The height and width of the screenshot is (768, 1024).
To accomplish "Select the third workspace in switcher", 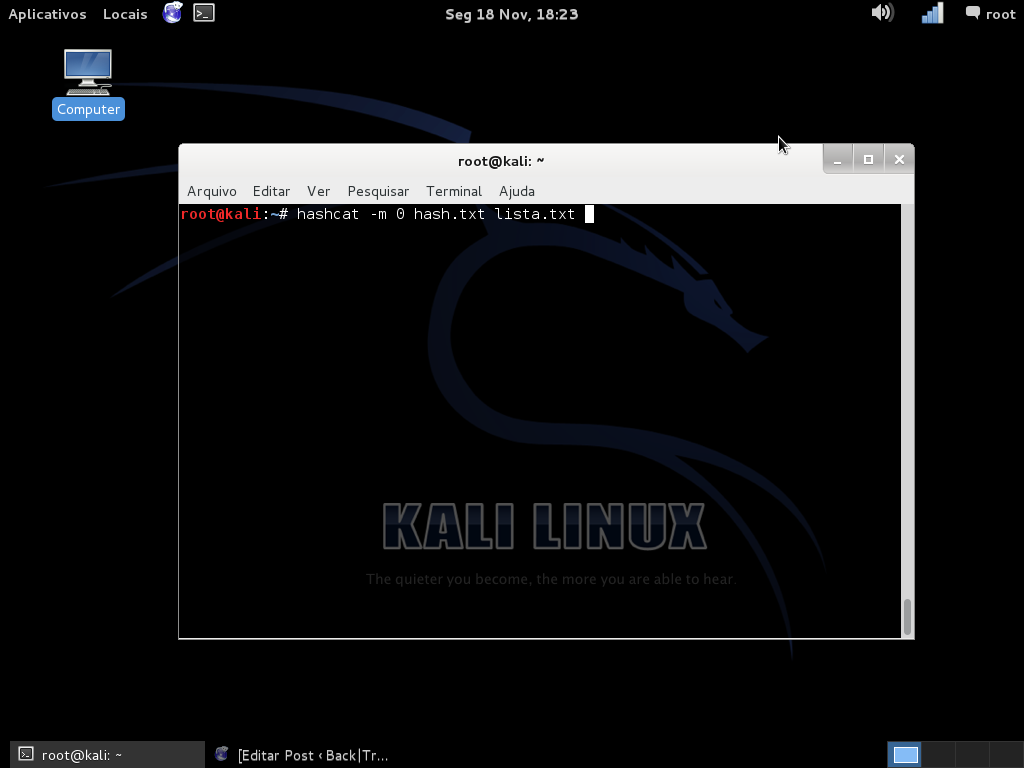I will [x=972, y=755].
